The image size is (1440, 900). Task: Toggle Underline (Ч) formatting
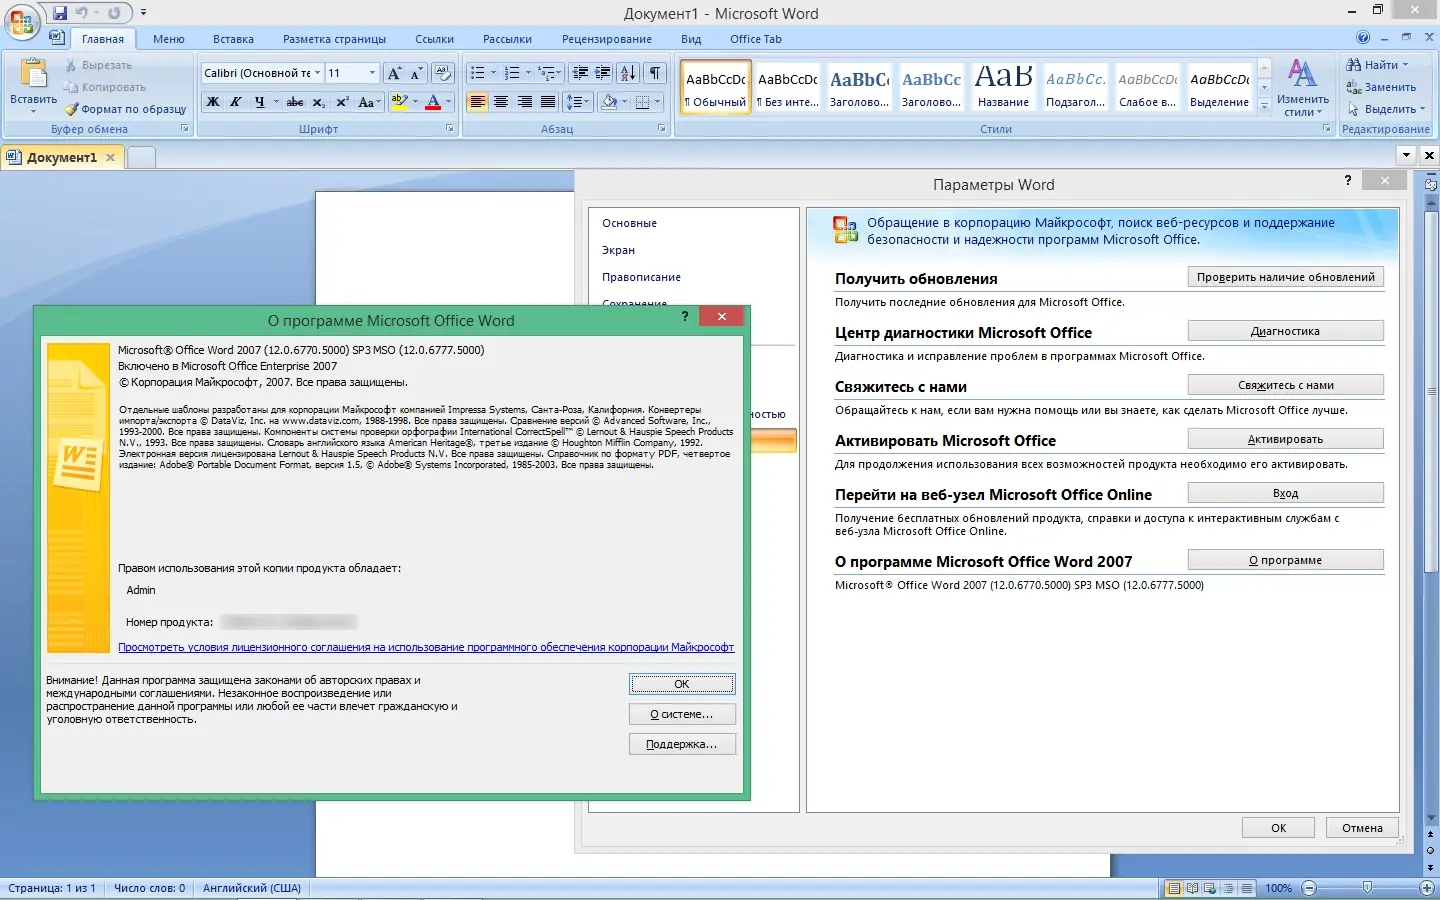tap(260, 102)
